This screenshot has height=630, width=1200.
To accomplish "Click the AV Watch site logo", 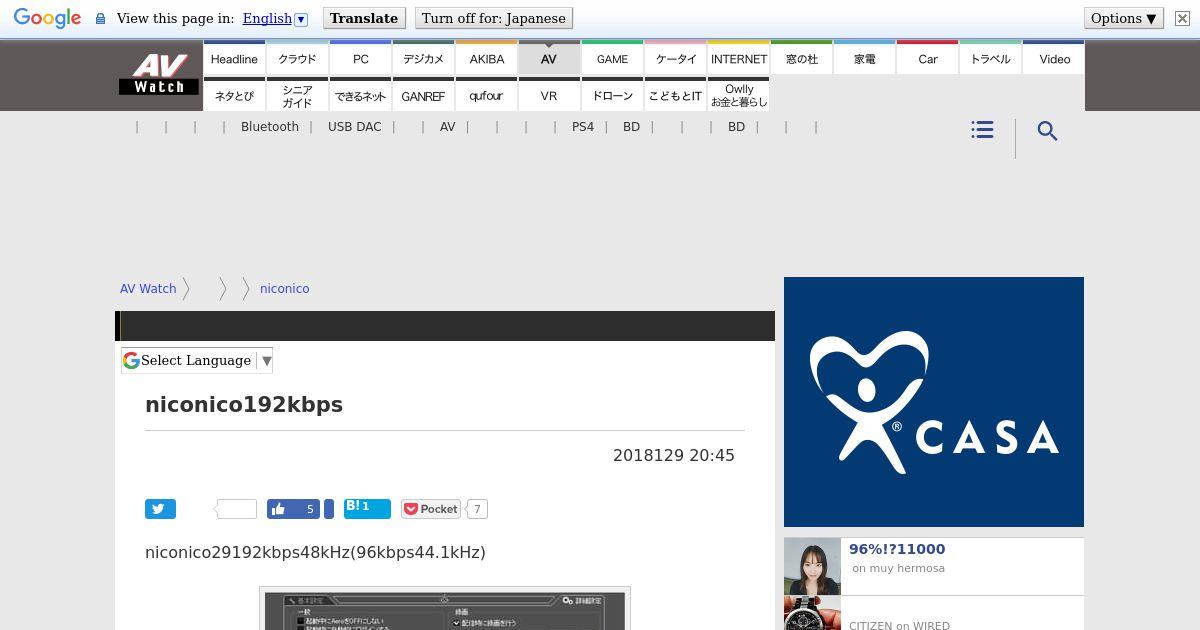I will click(159, 74).
